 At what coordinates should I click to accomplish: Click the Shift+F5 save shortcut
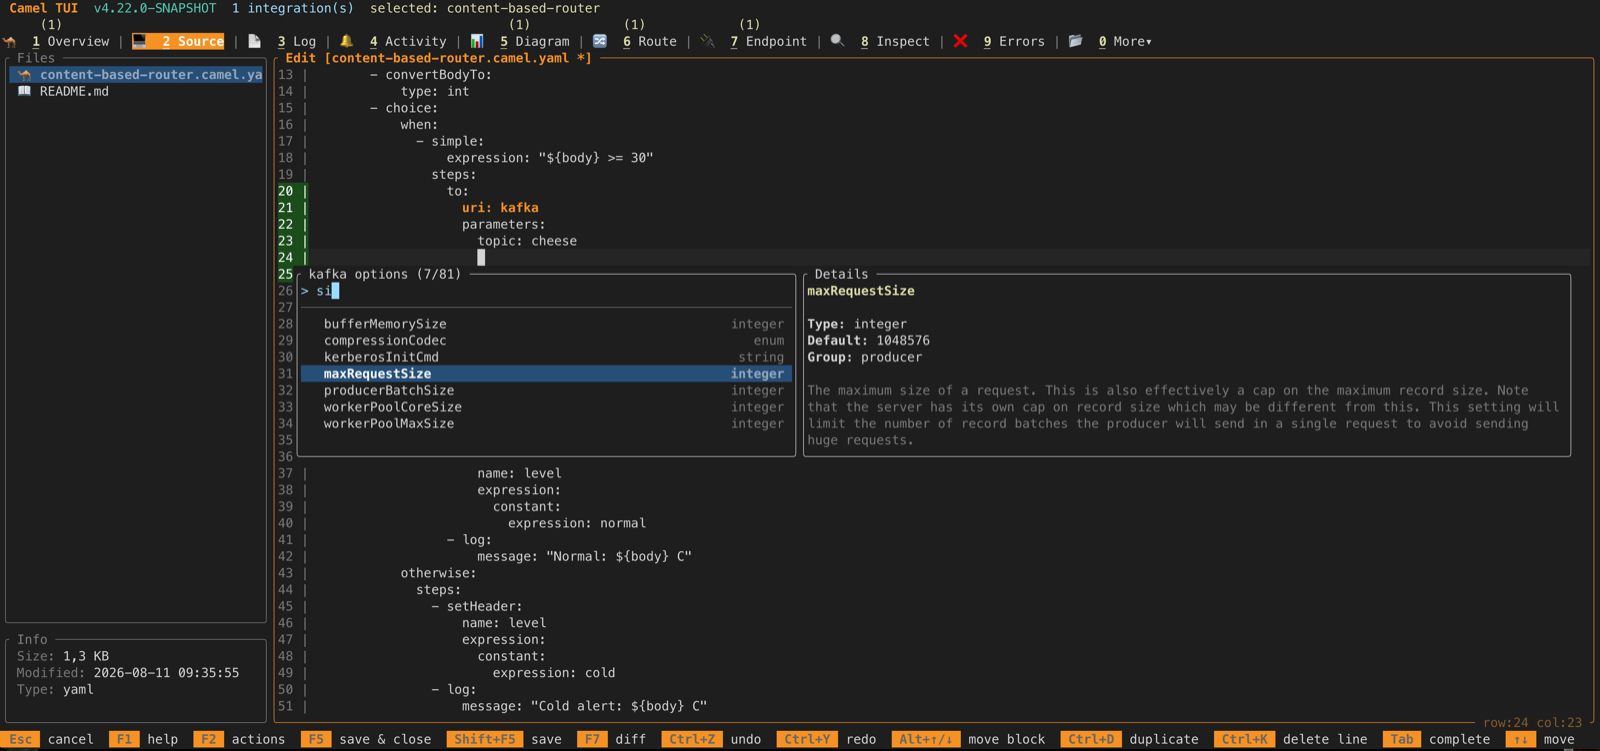(x=504, y=740)
